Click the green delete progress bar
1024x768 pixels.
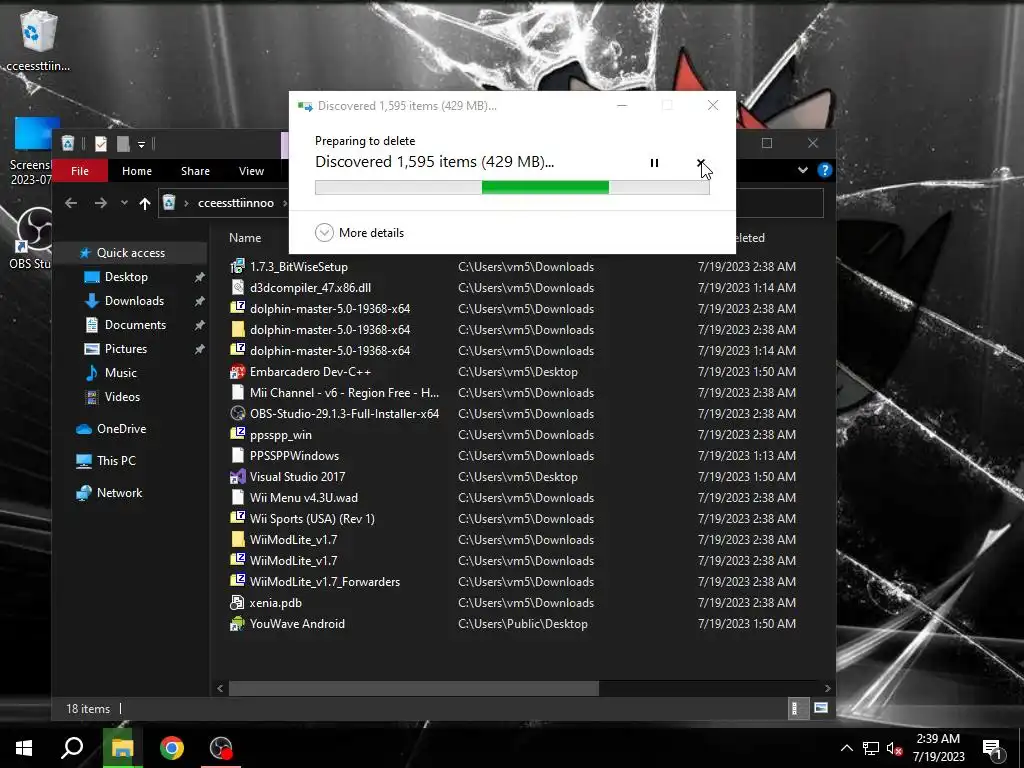click(x=512, y=187)
